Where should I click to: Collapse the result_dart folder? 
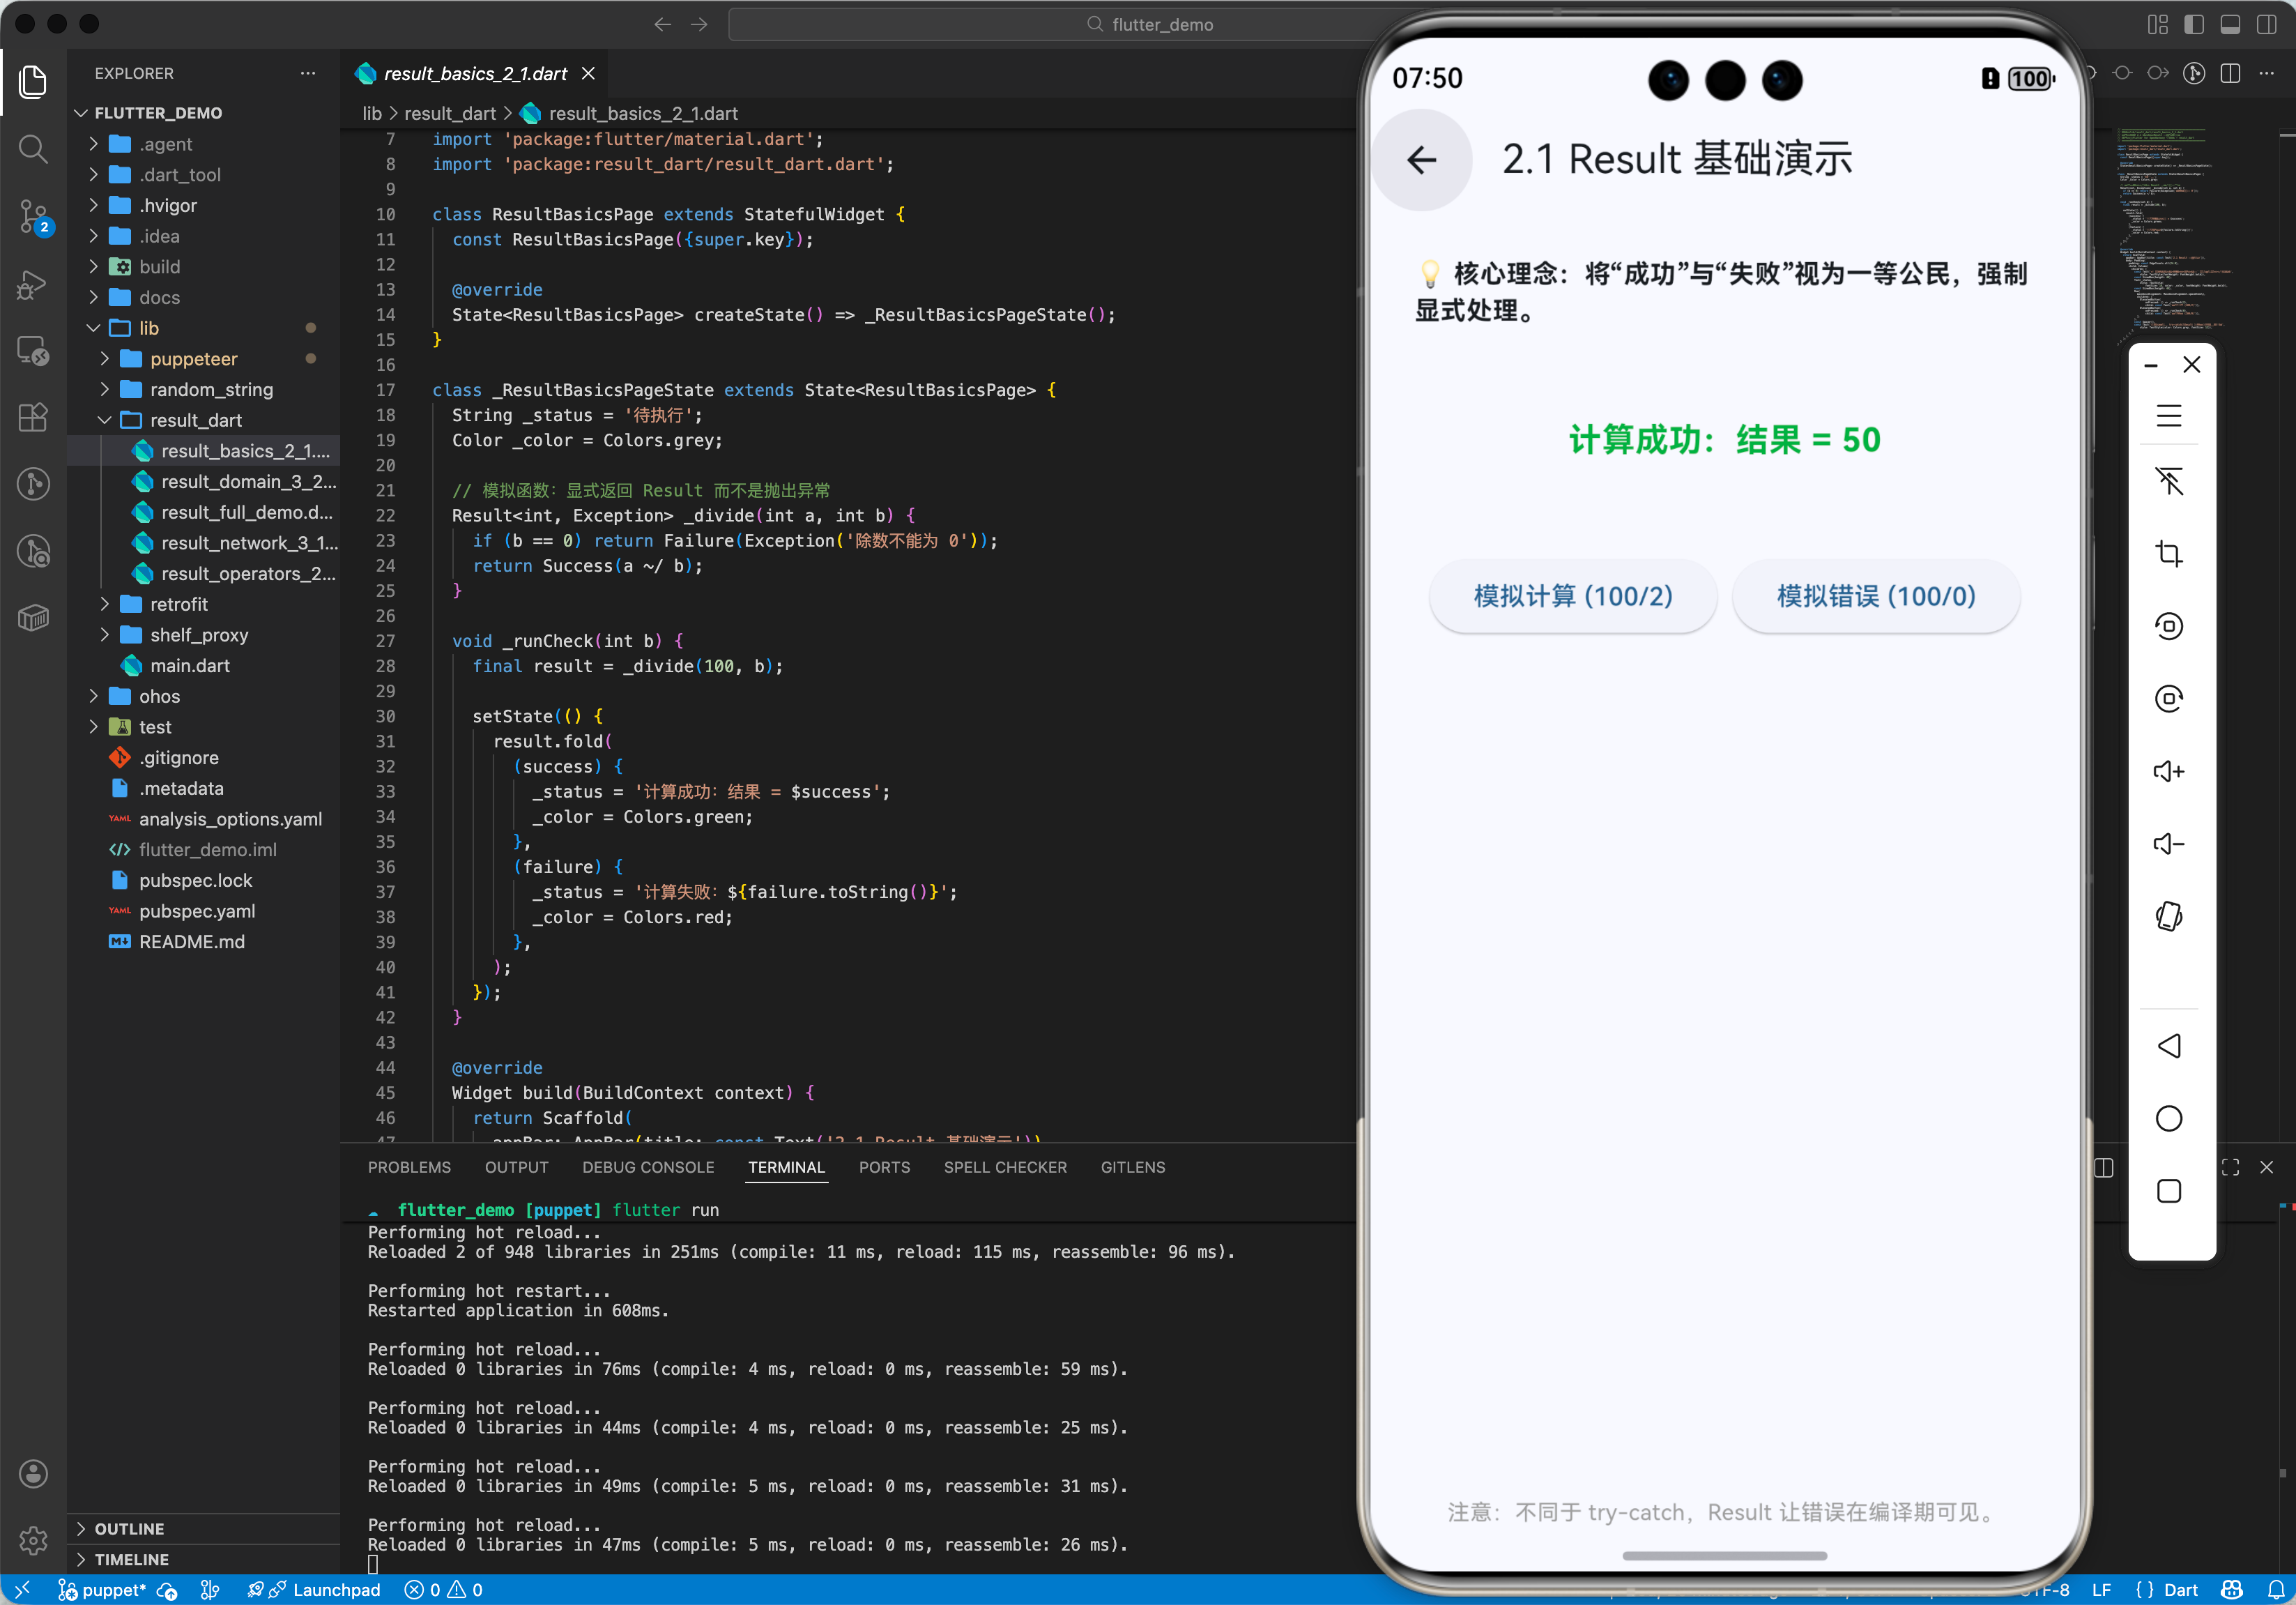coord(195,420)
